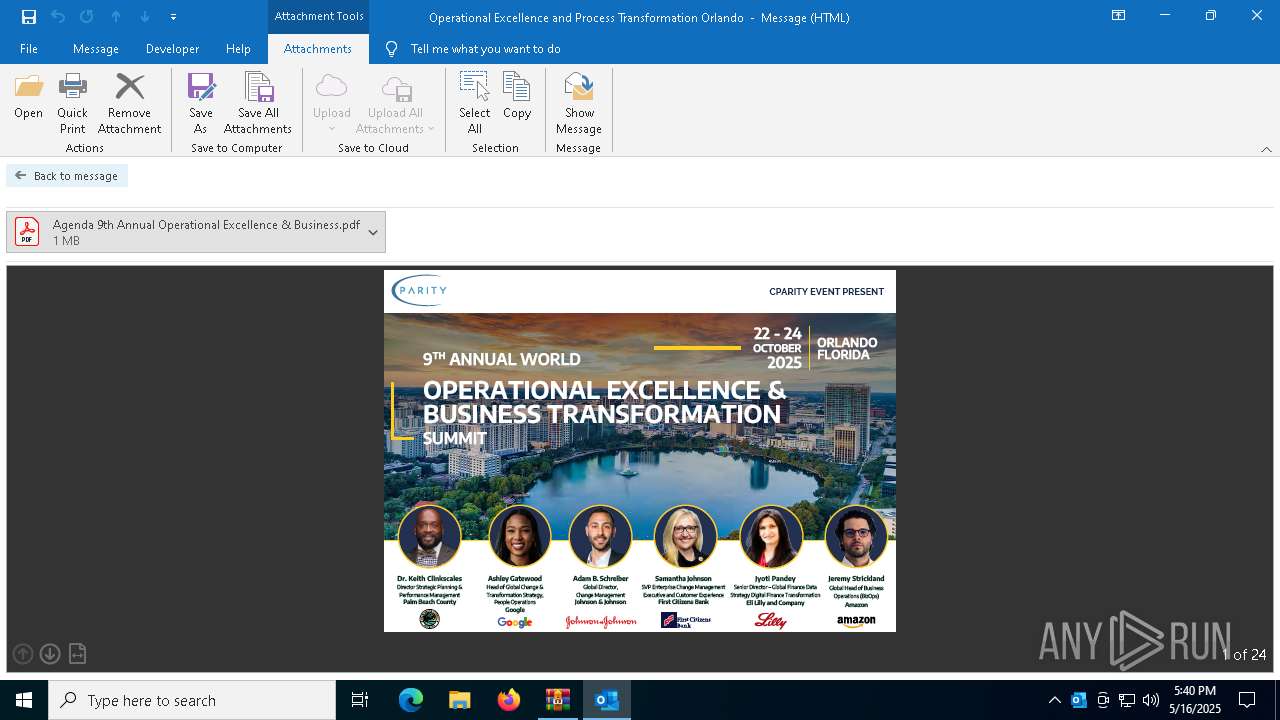
Task: Open the Customize Quick Access Toolbar dropdown
Action: click(173, 17)
